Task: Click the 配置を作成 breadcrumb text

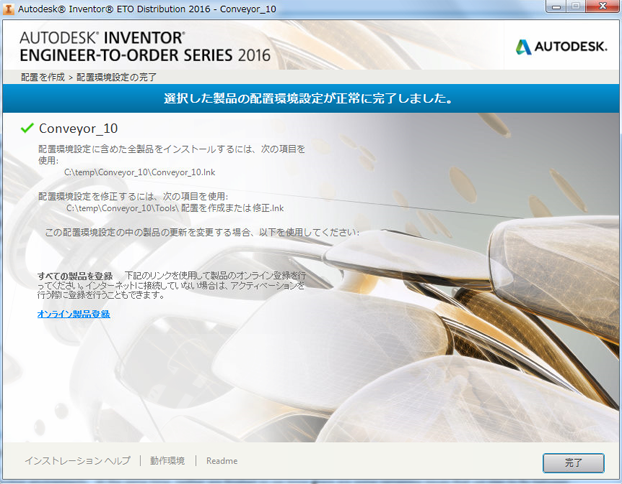Action: click(x=43, y=77)
